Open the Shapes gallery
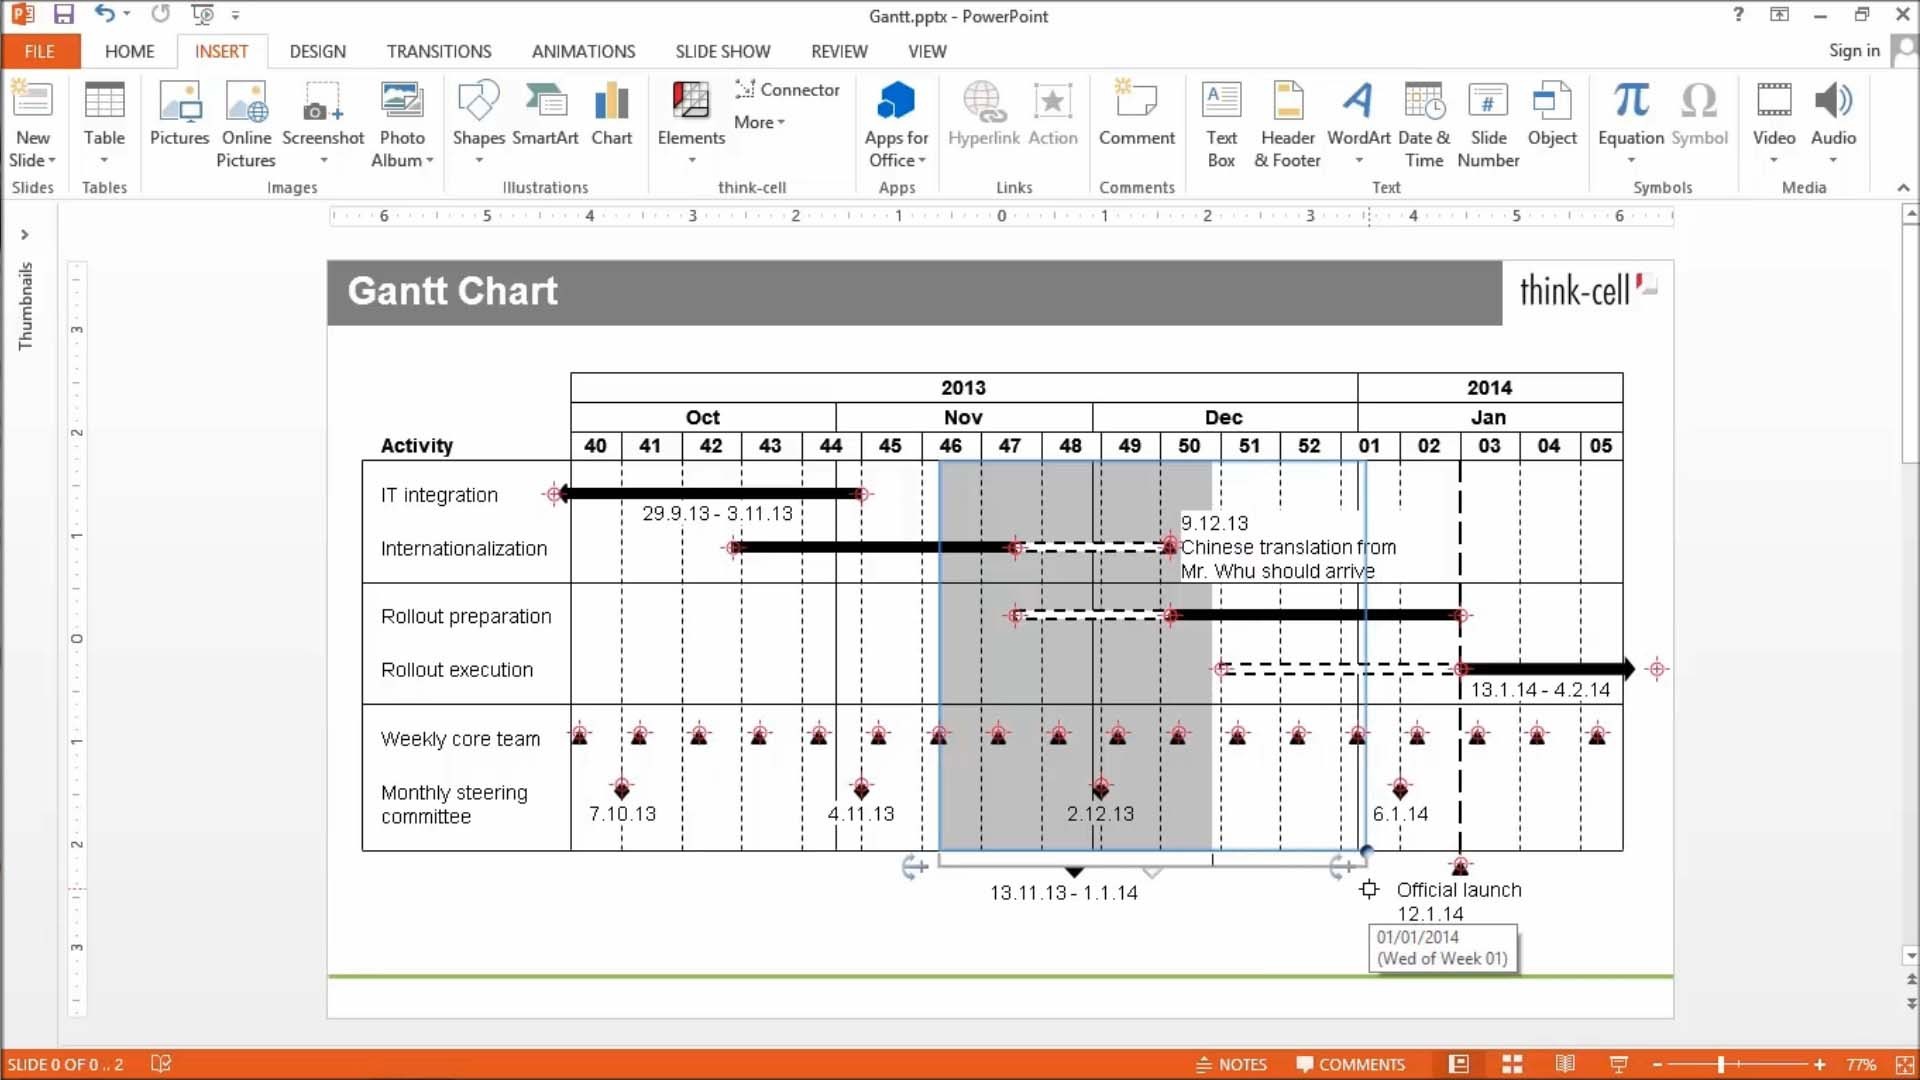Image resolution: width=1920 pixels, height=1080 pixels. click(x=478, y=123)
